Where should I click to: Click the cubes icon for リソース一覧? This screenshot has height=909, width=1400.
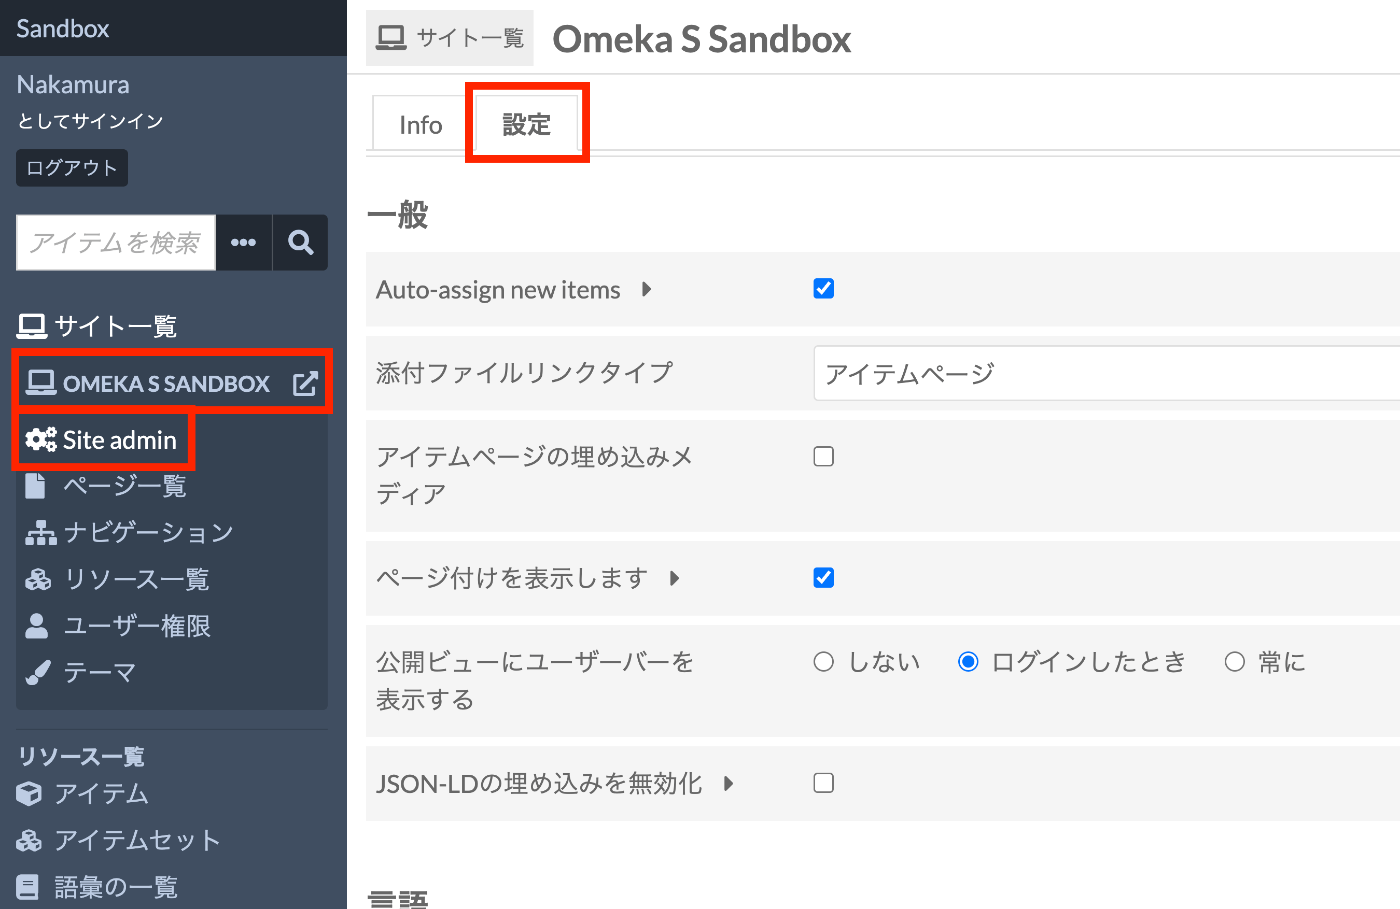pyautogui.click(x=38, y=579)
